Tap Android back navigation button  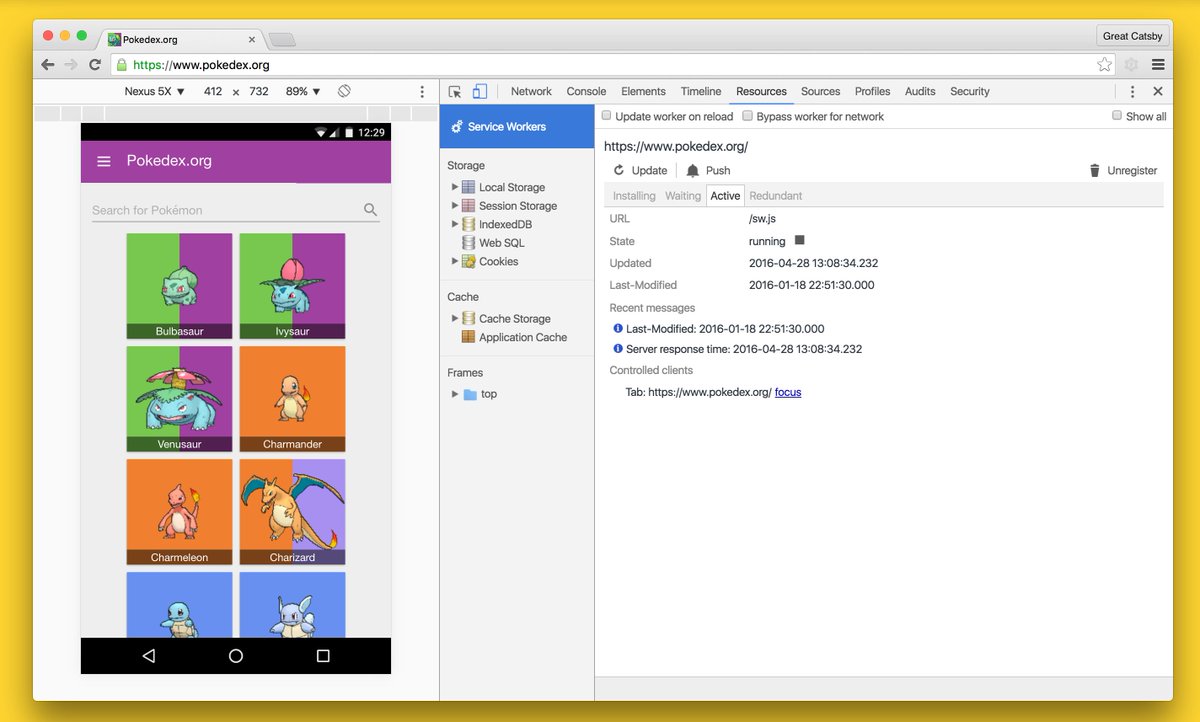(x=149, y=656)
